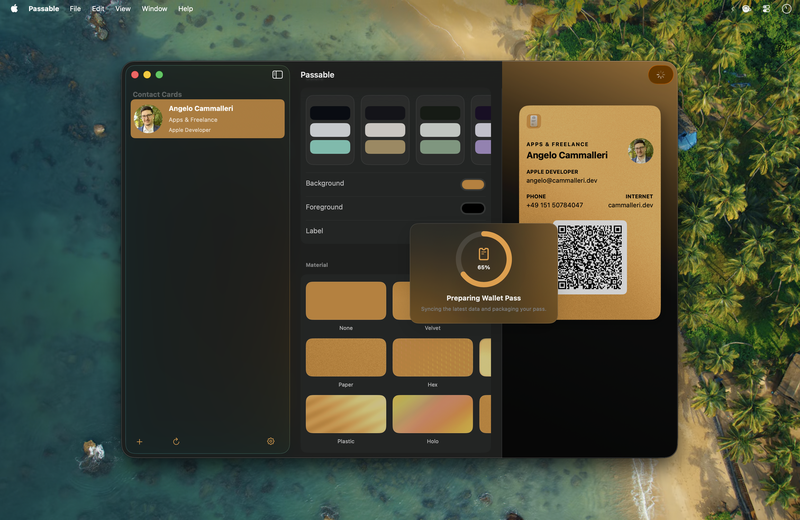Click the QR code on the pass
This screenshot has height=520, width=800.
590,258
